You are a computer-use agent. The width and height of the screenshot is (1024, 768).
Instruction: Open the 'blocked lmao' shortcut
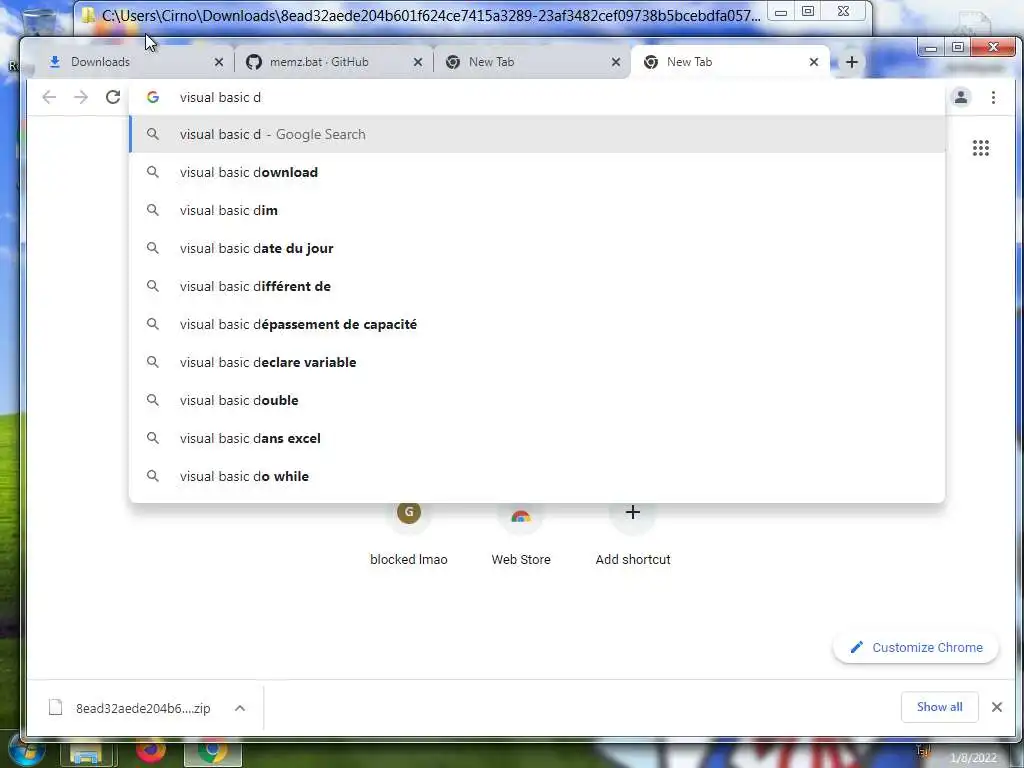pos(409,532)
